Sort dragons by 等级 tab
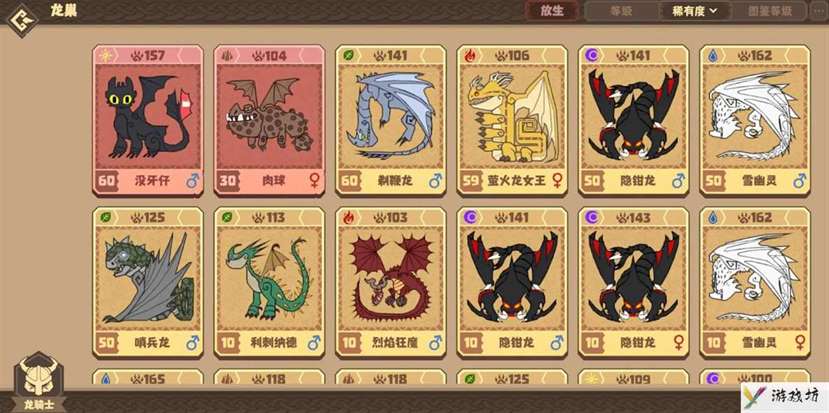The width and height of the screenshot is (829, 413). [x=622, y=11]
